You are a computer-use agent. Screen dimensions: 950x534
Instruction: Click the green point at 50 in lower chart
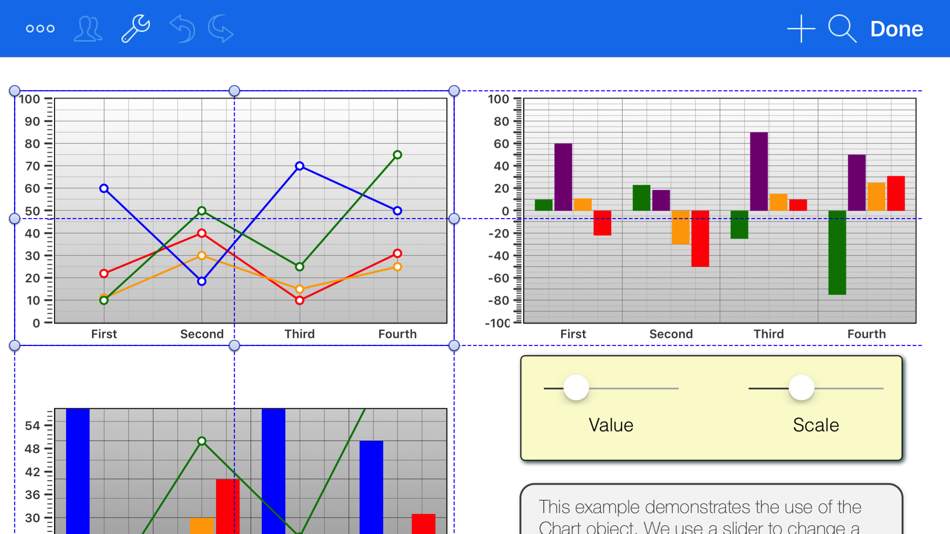[x=202, y=441]
